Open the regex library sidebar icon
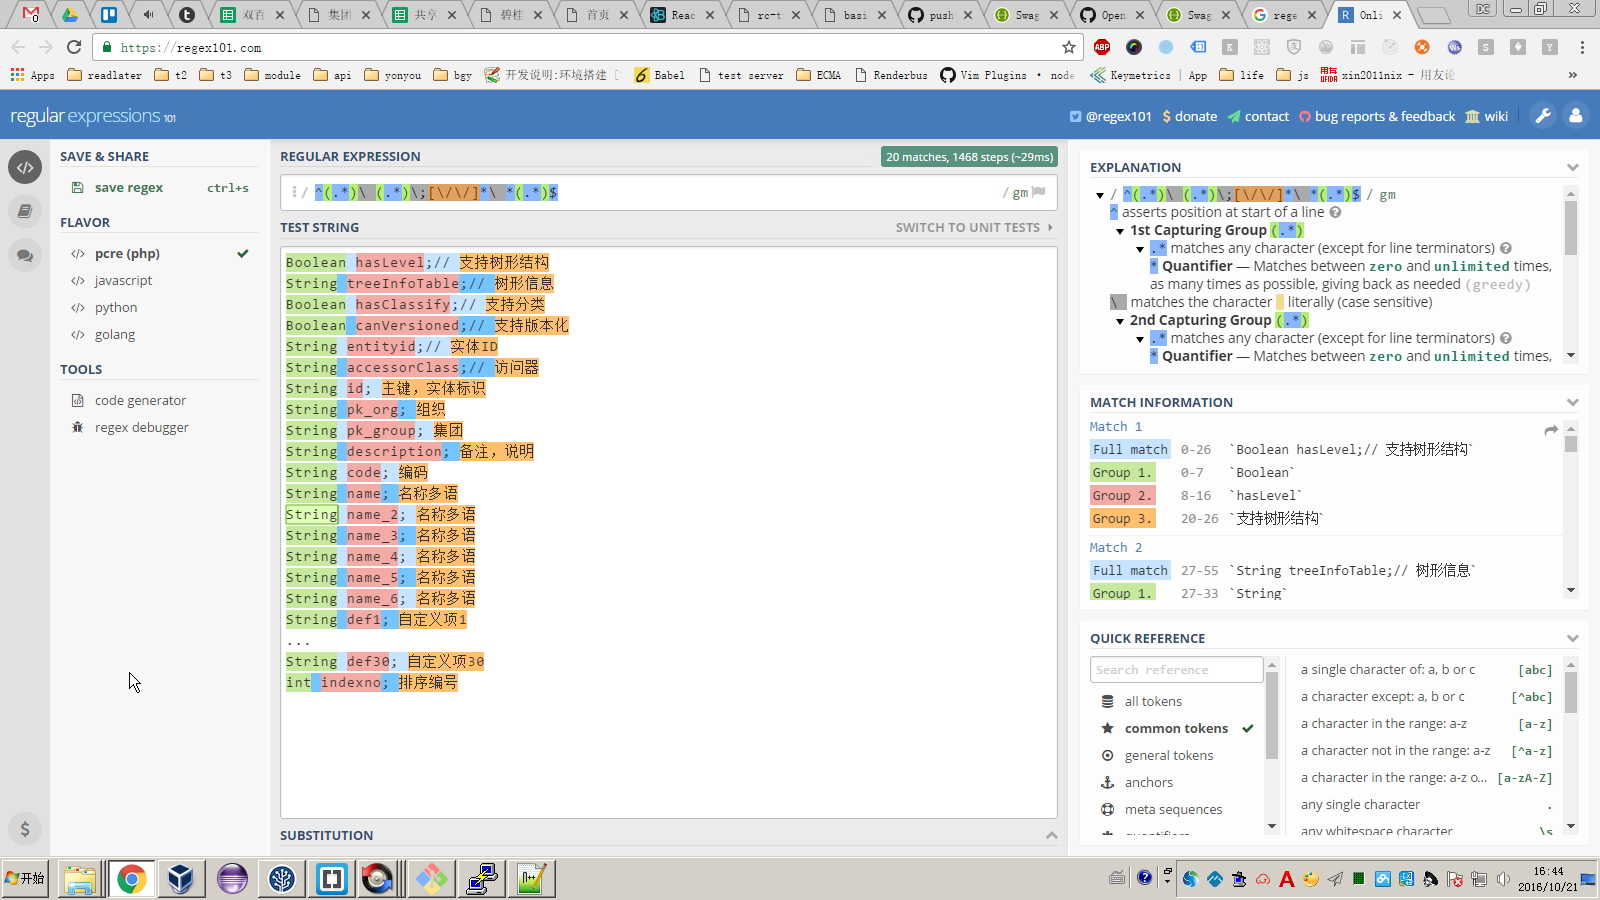Screen dimensions: 1600x900 click(25, 211)
